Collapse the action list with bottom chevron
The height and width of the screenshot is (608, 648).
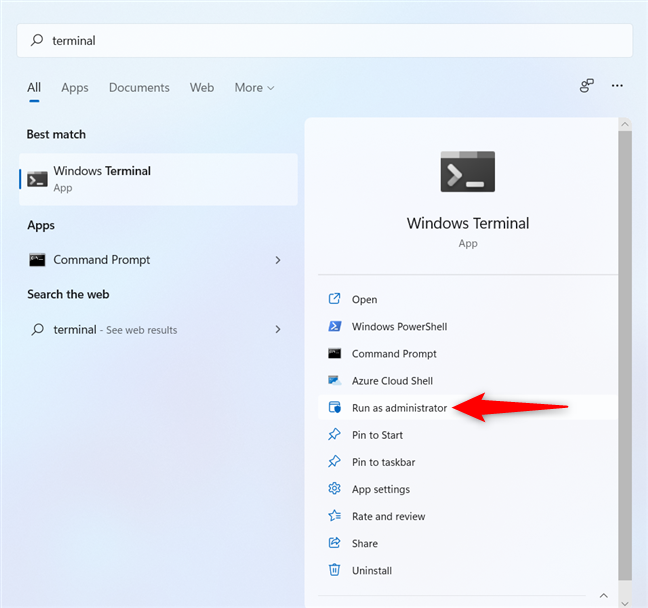(603, 596)
